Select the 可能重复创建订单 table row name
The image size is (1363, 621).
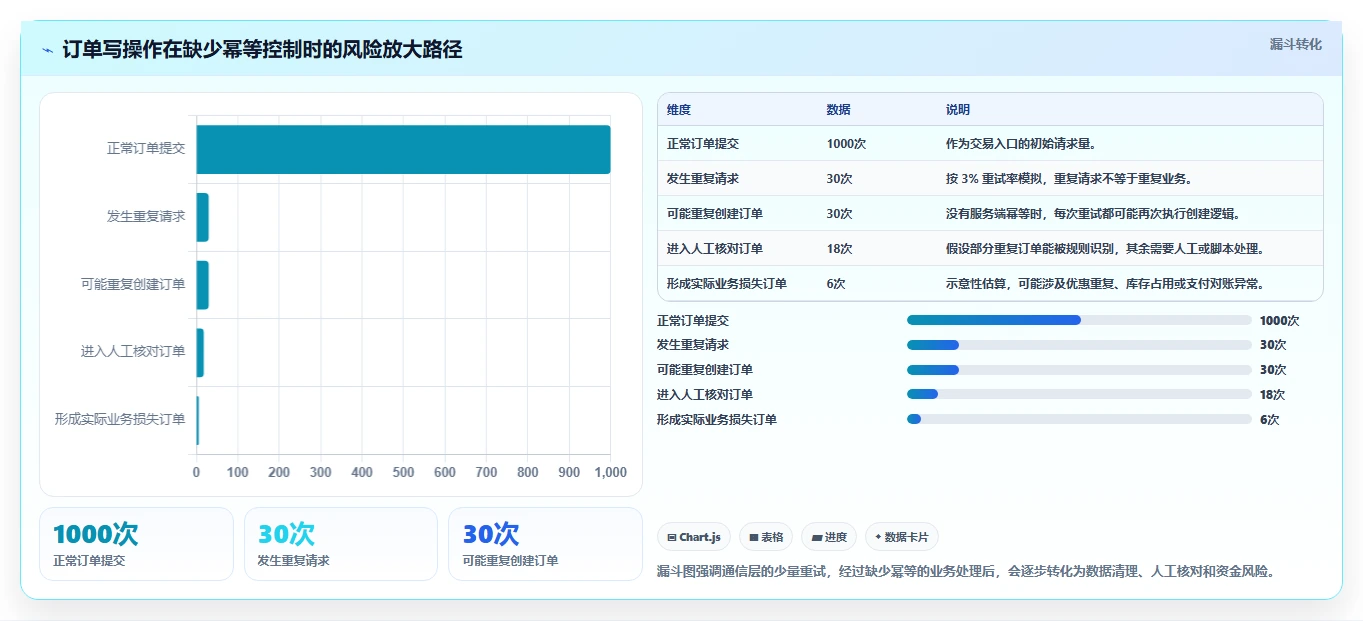715,214
